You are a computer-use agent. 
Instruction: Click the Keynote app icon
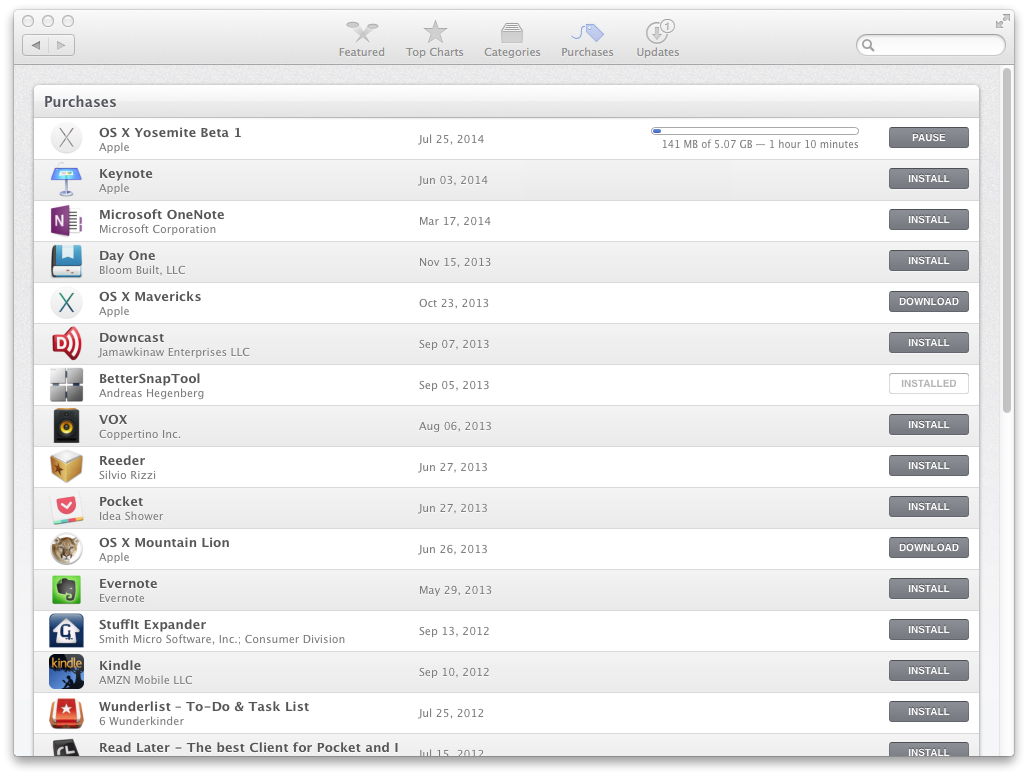tap(66, 180)
